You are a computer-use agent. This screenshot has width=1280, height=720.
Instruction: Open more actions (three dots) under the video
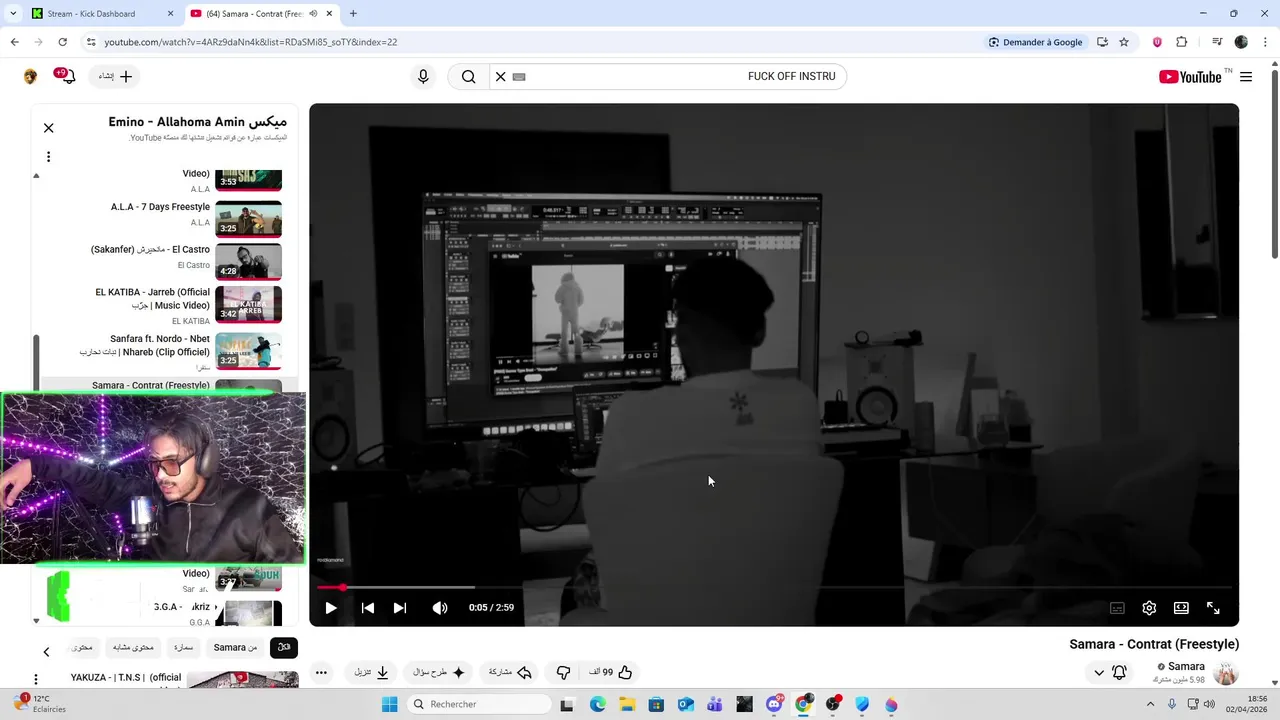(x=321, y=673)
